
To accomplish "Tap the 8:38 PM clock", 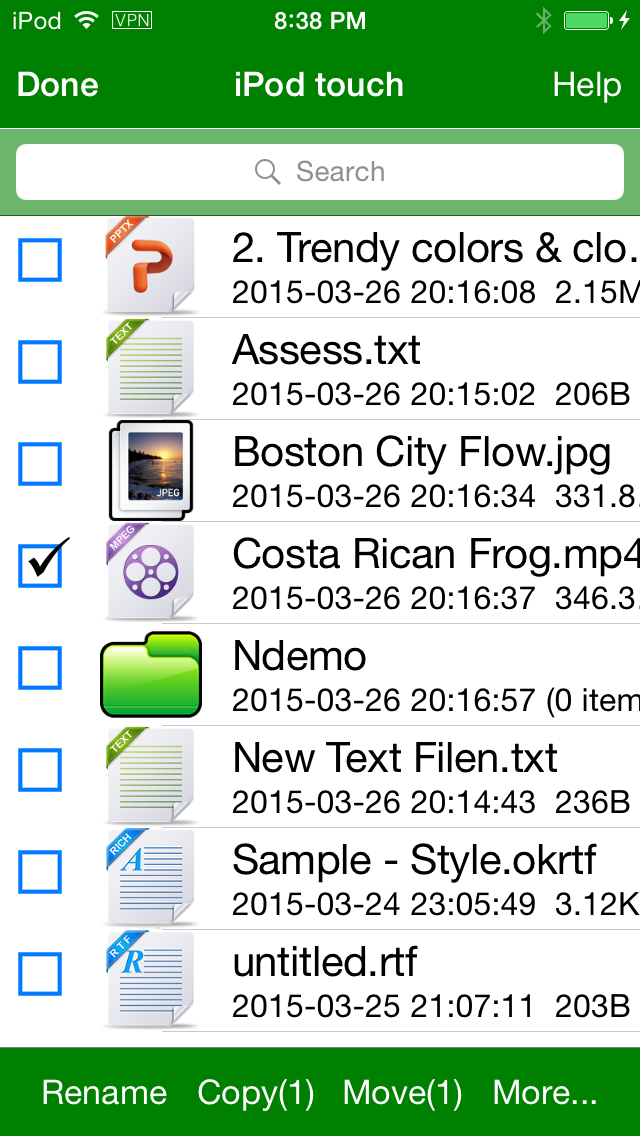I will coord(320,20).
